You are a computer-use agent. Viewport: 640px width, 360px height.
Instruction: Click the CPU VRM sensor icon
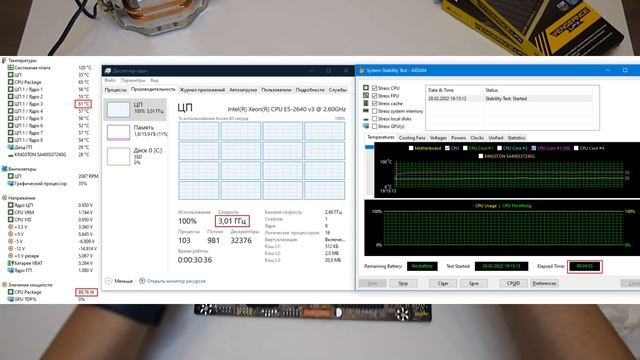pos(11,212)
